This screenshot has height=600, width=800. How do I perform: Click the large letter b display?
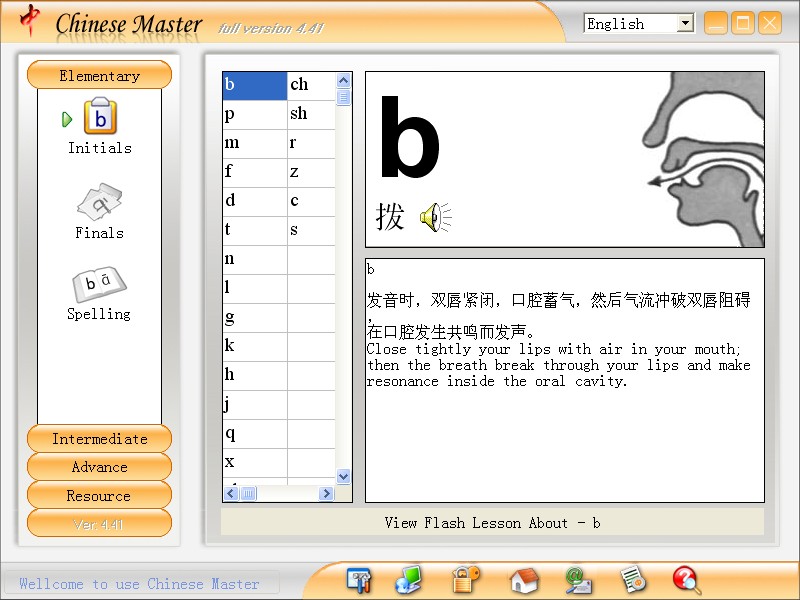pyautogui.click(x=410, y=137)
